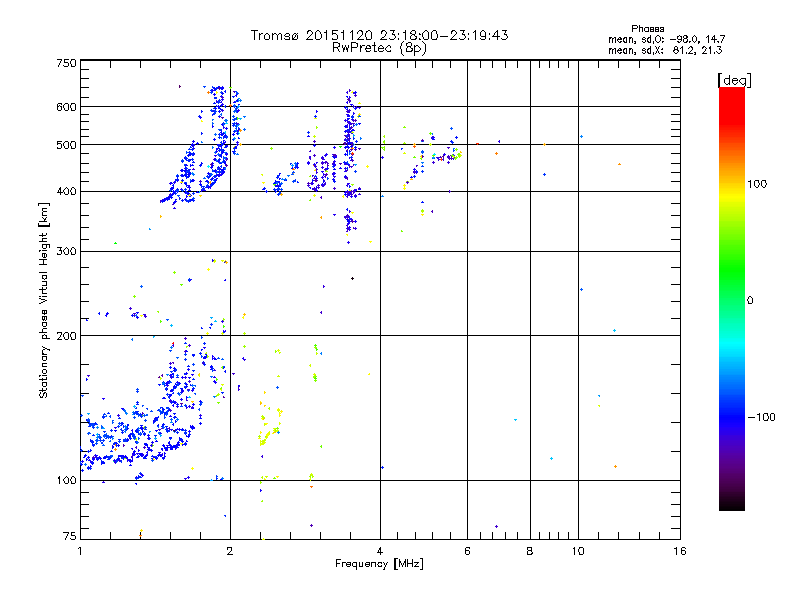The width and height of the screenshot is (800, 600).
Task: Click the y-axis tick label '750'
Action: click(66, 63)
